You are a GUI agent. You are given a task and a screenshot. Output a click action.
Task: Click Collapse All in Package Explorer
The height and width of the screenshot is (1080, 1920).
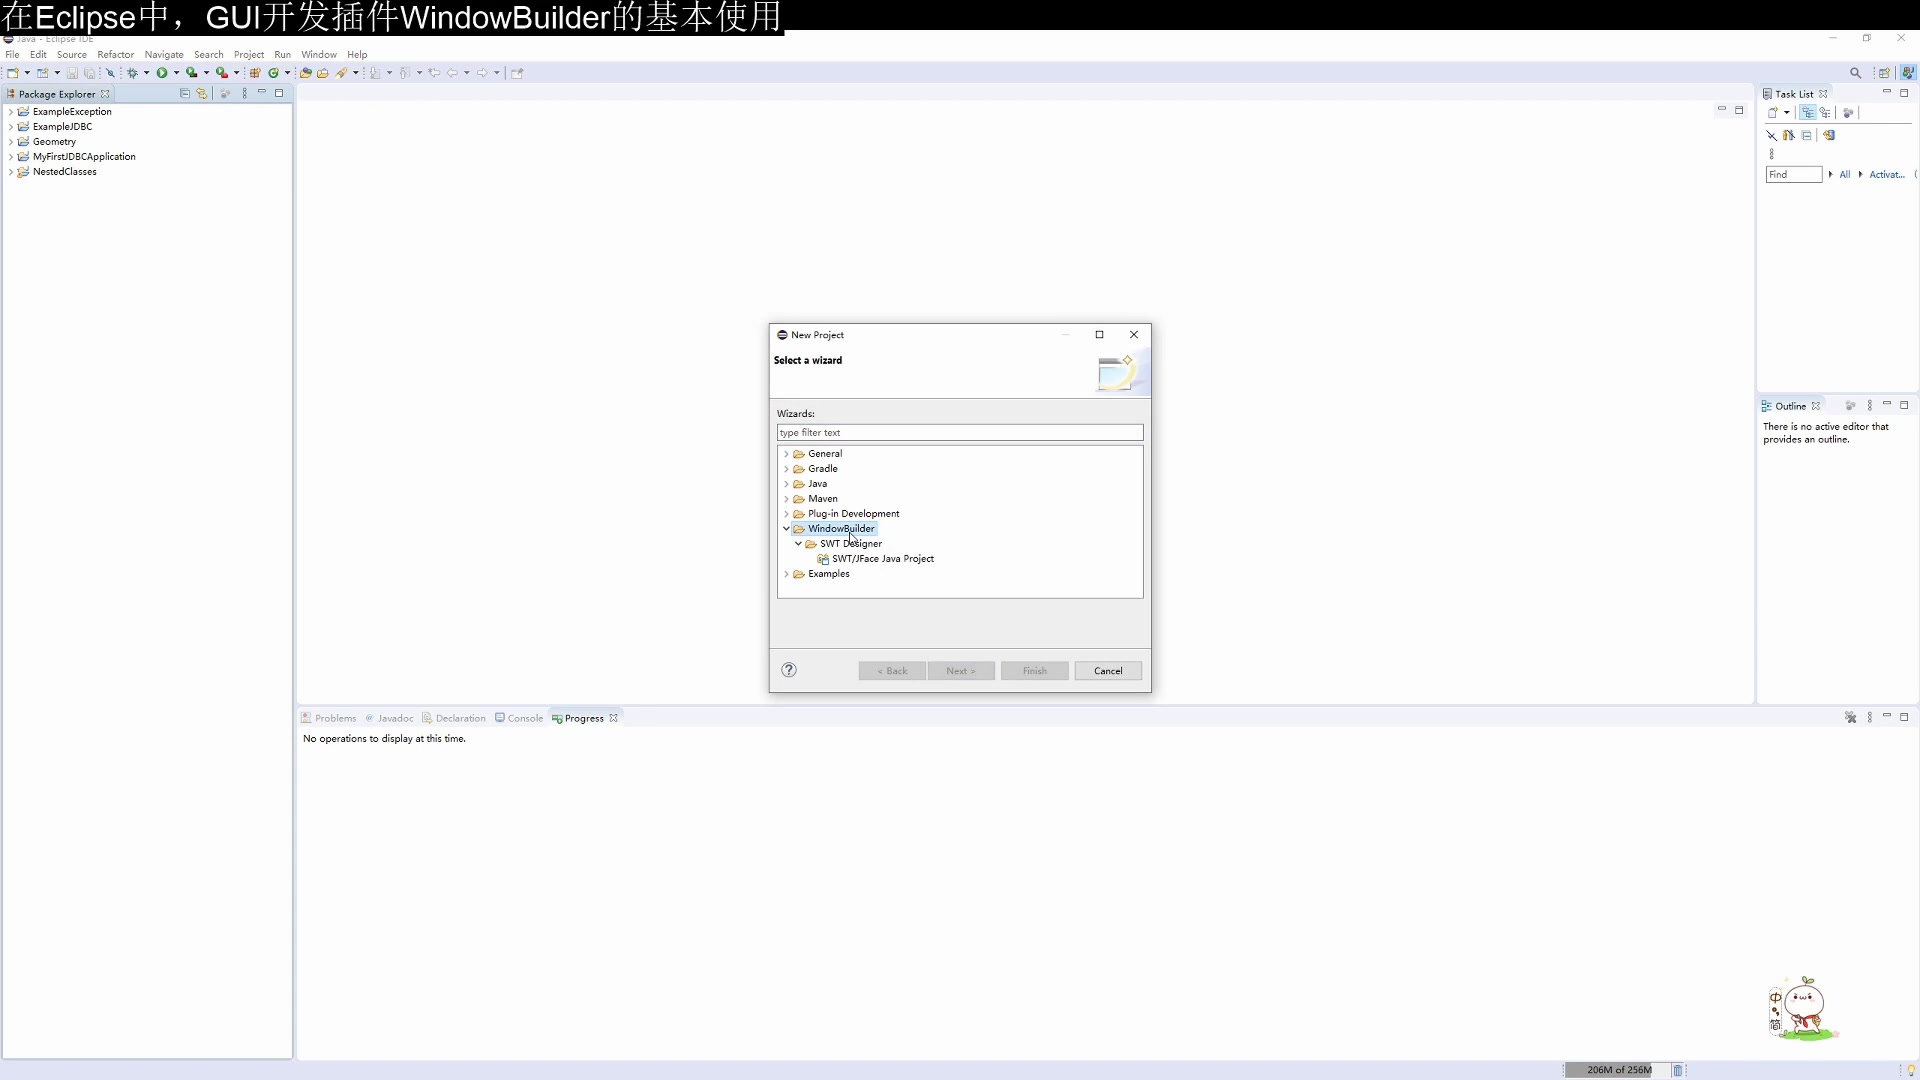(184, 93)
